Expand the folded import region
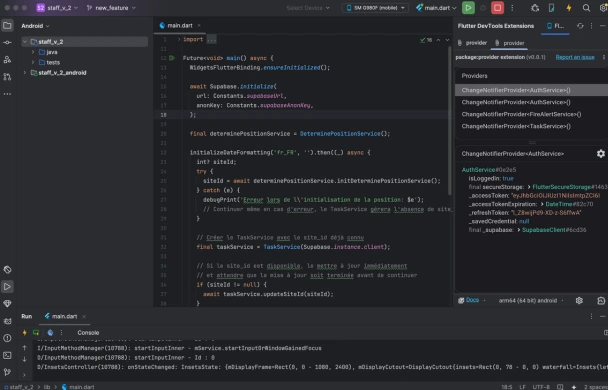Image resolution: width=608 pixels, height=390 pixels. coord(179,40)
